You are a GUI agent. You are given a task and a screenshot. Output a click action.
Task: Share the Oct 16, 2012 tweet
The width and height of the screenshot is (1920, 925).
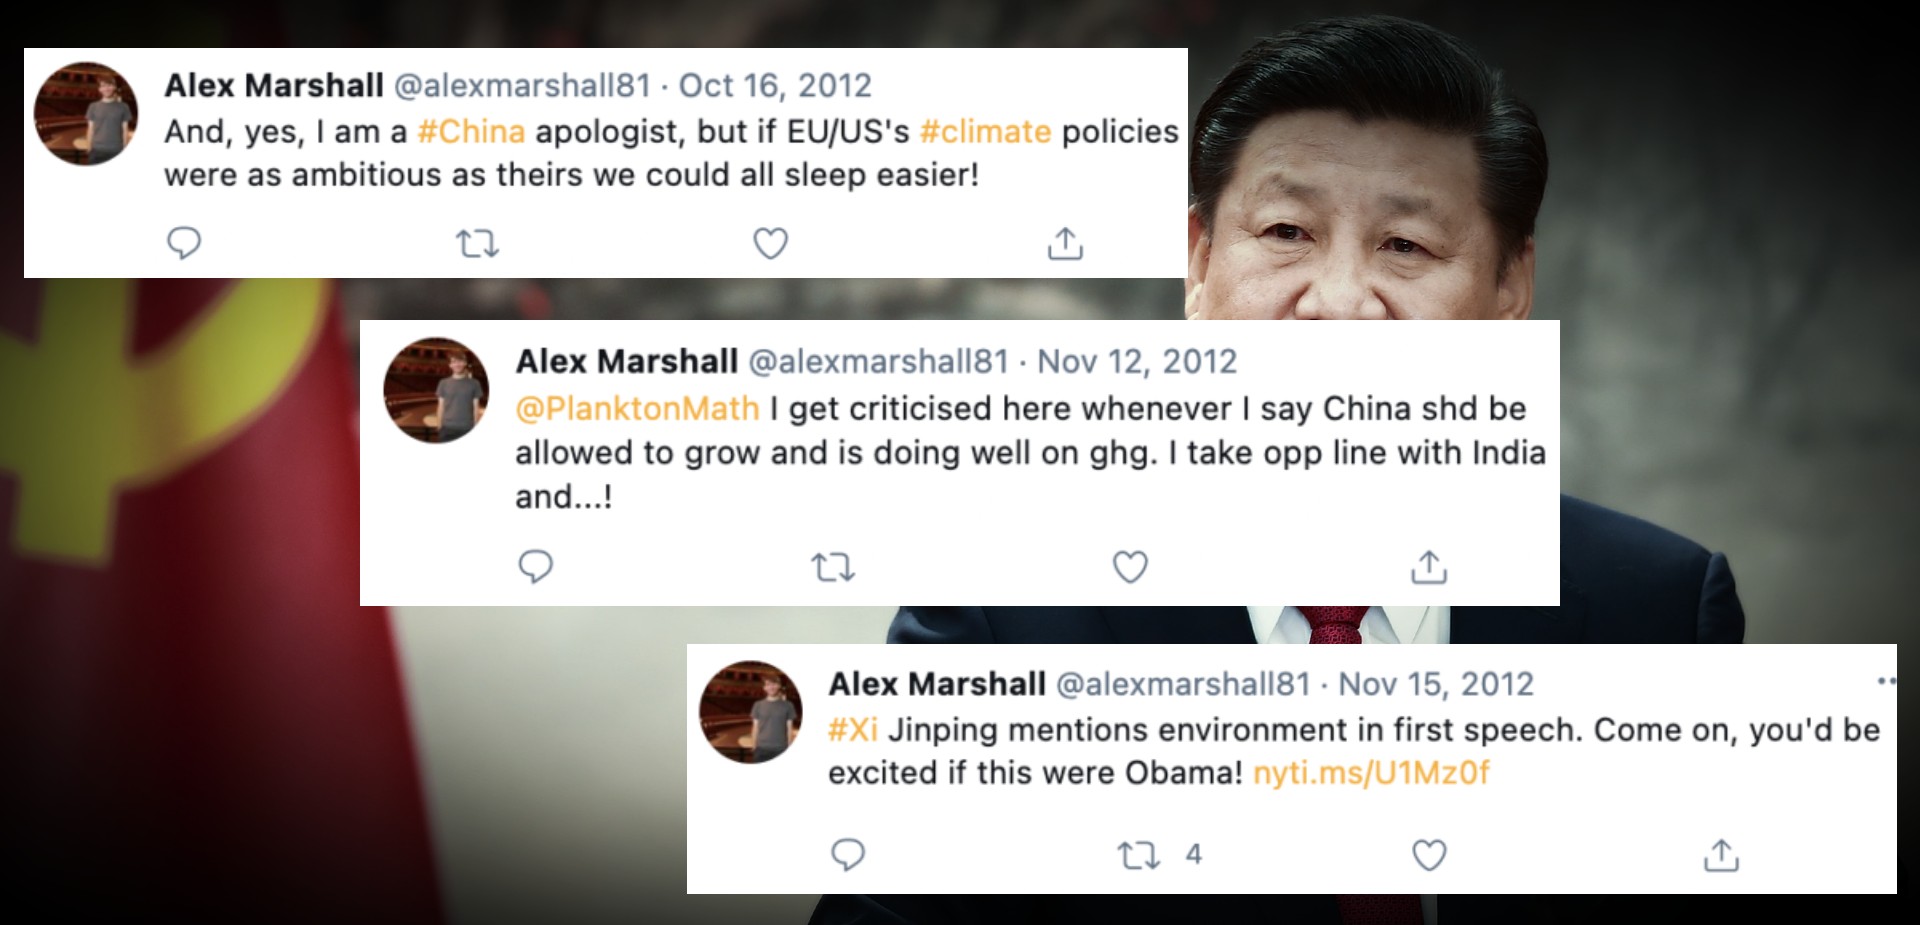[1065, 243]
